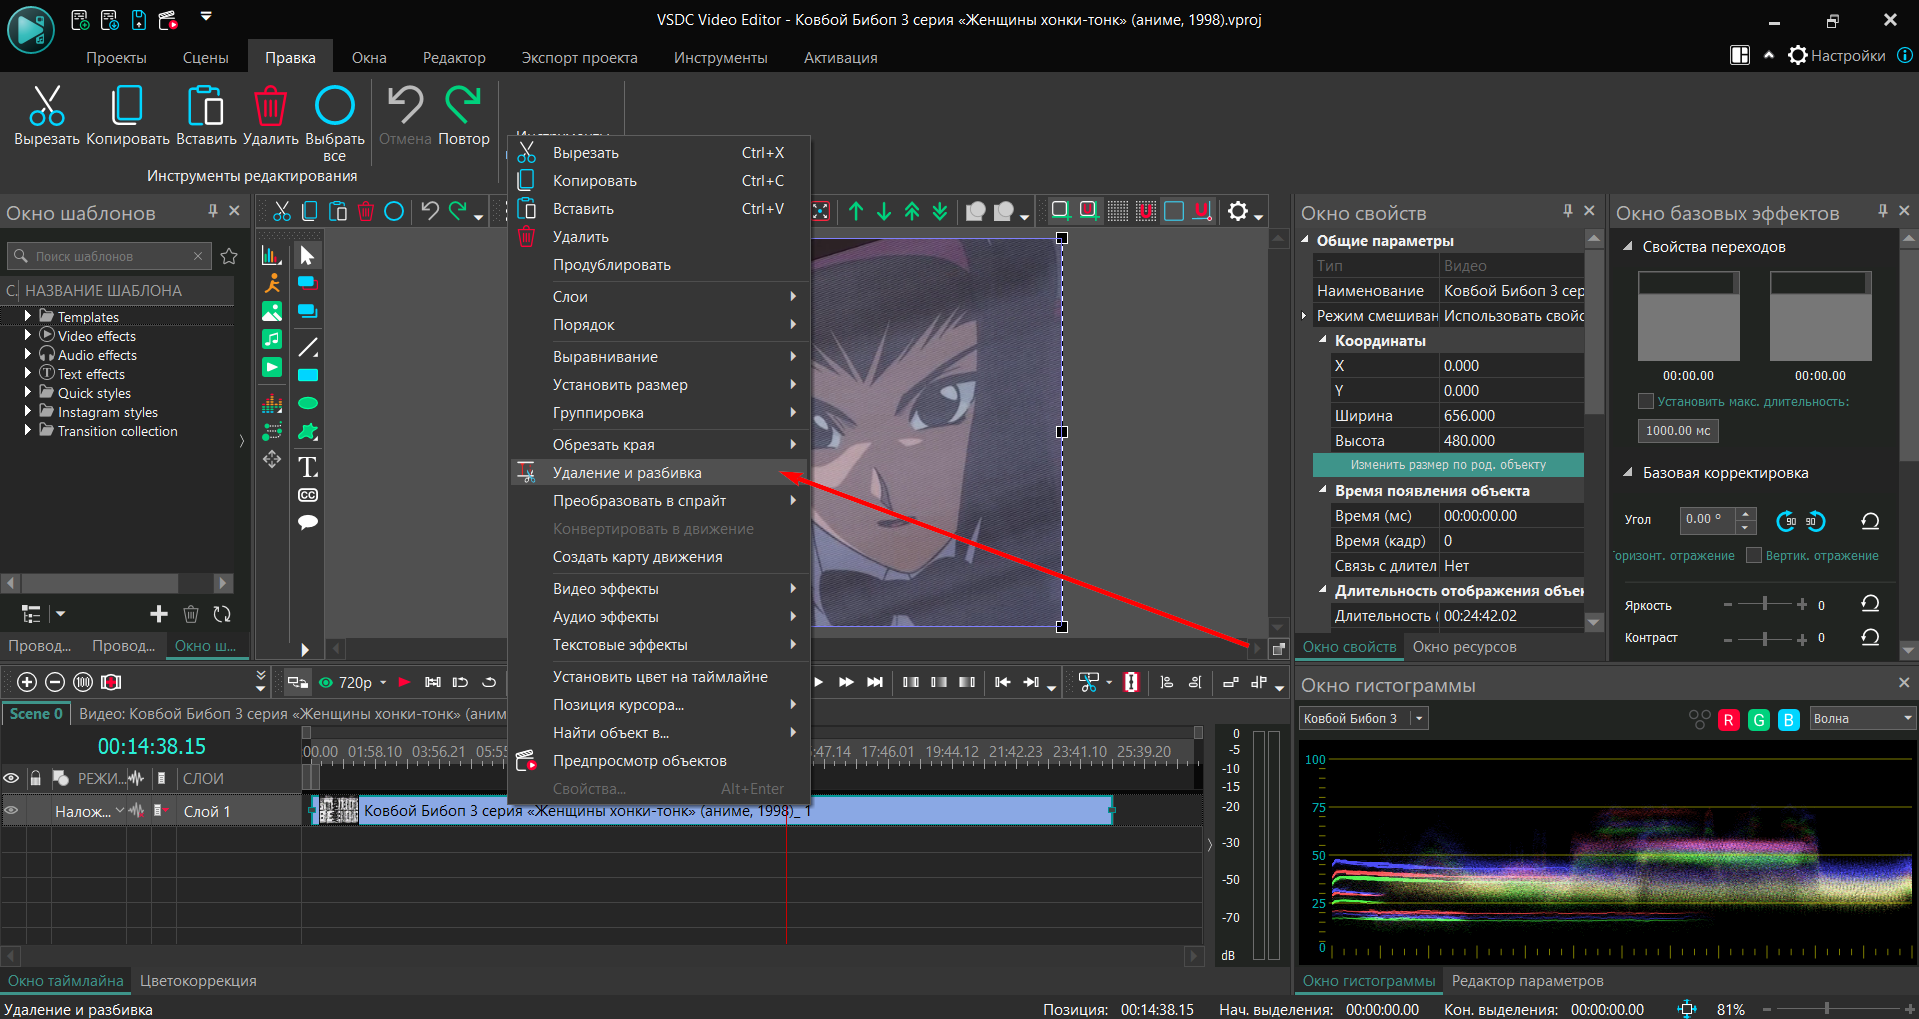Screen dimensions: 1919x1019
Task: Open the Инструменты menu tab
Action: (x=720, y=58)
